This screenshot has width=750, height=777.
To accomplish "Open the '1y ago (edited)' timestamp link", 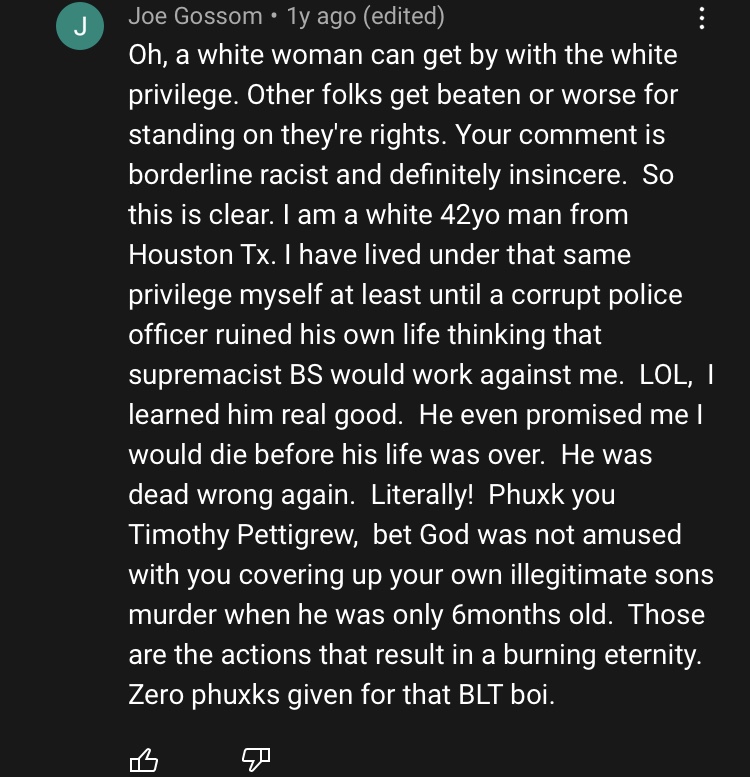I will tap(366, 16).
